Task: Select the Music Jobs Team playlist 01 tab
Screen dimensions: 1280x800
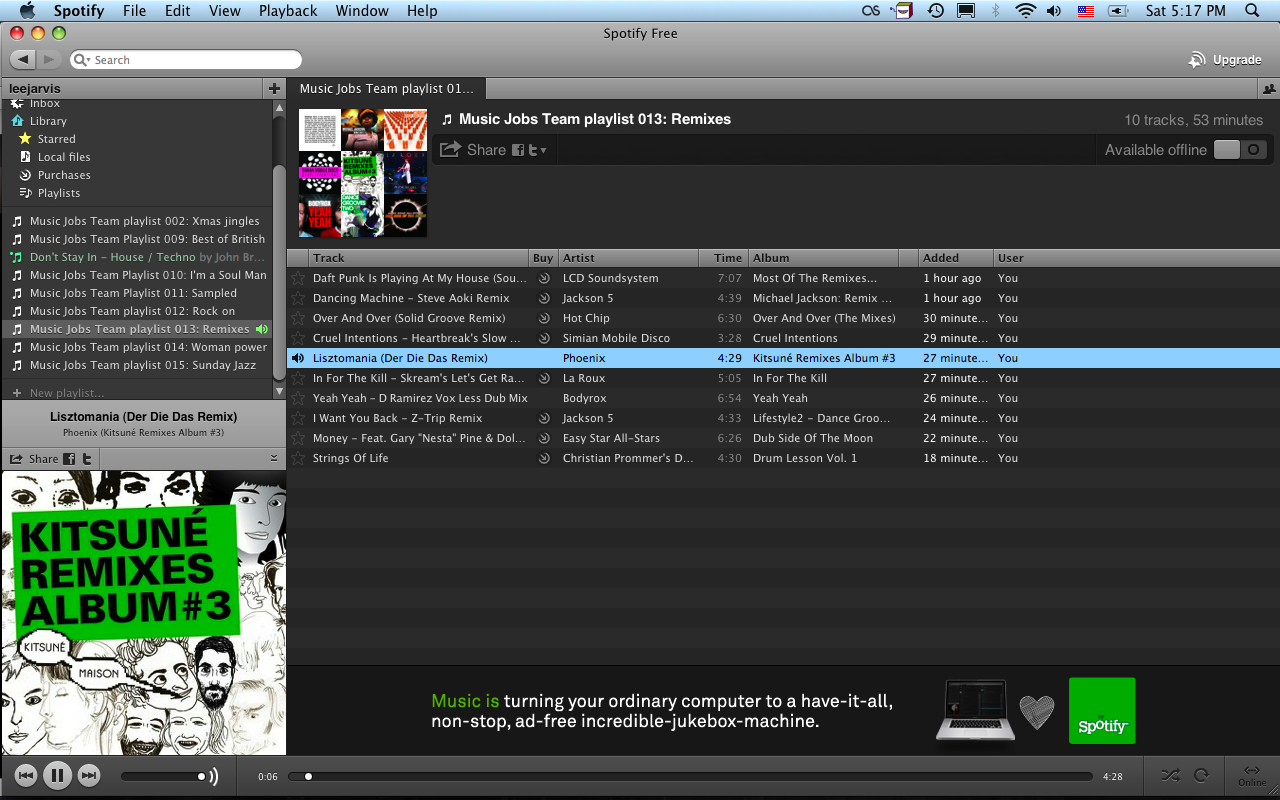Action: [386, 89]
